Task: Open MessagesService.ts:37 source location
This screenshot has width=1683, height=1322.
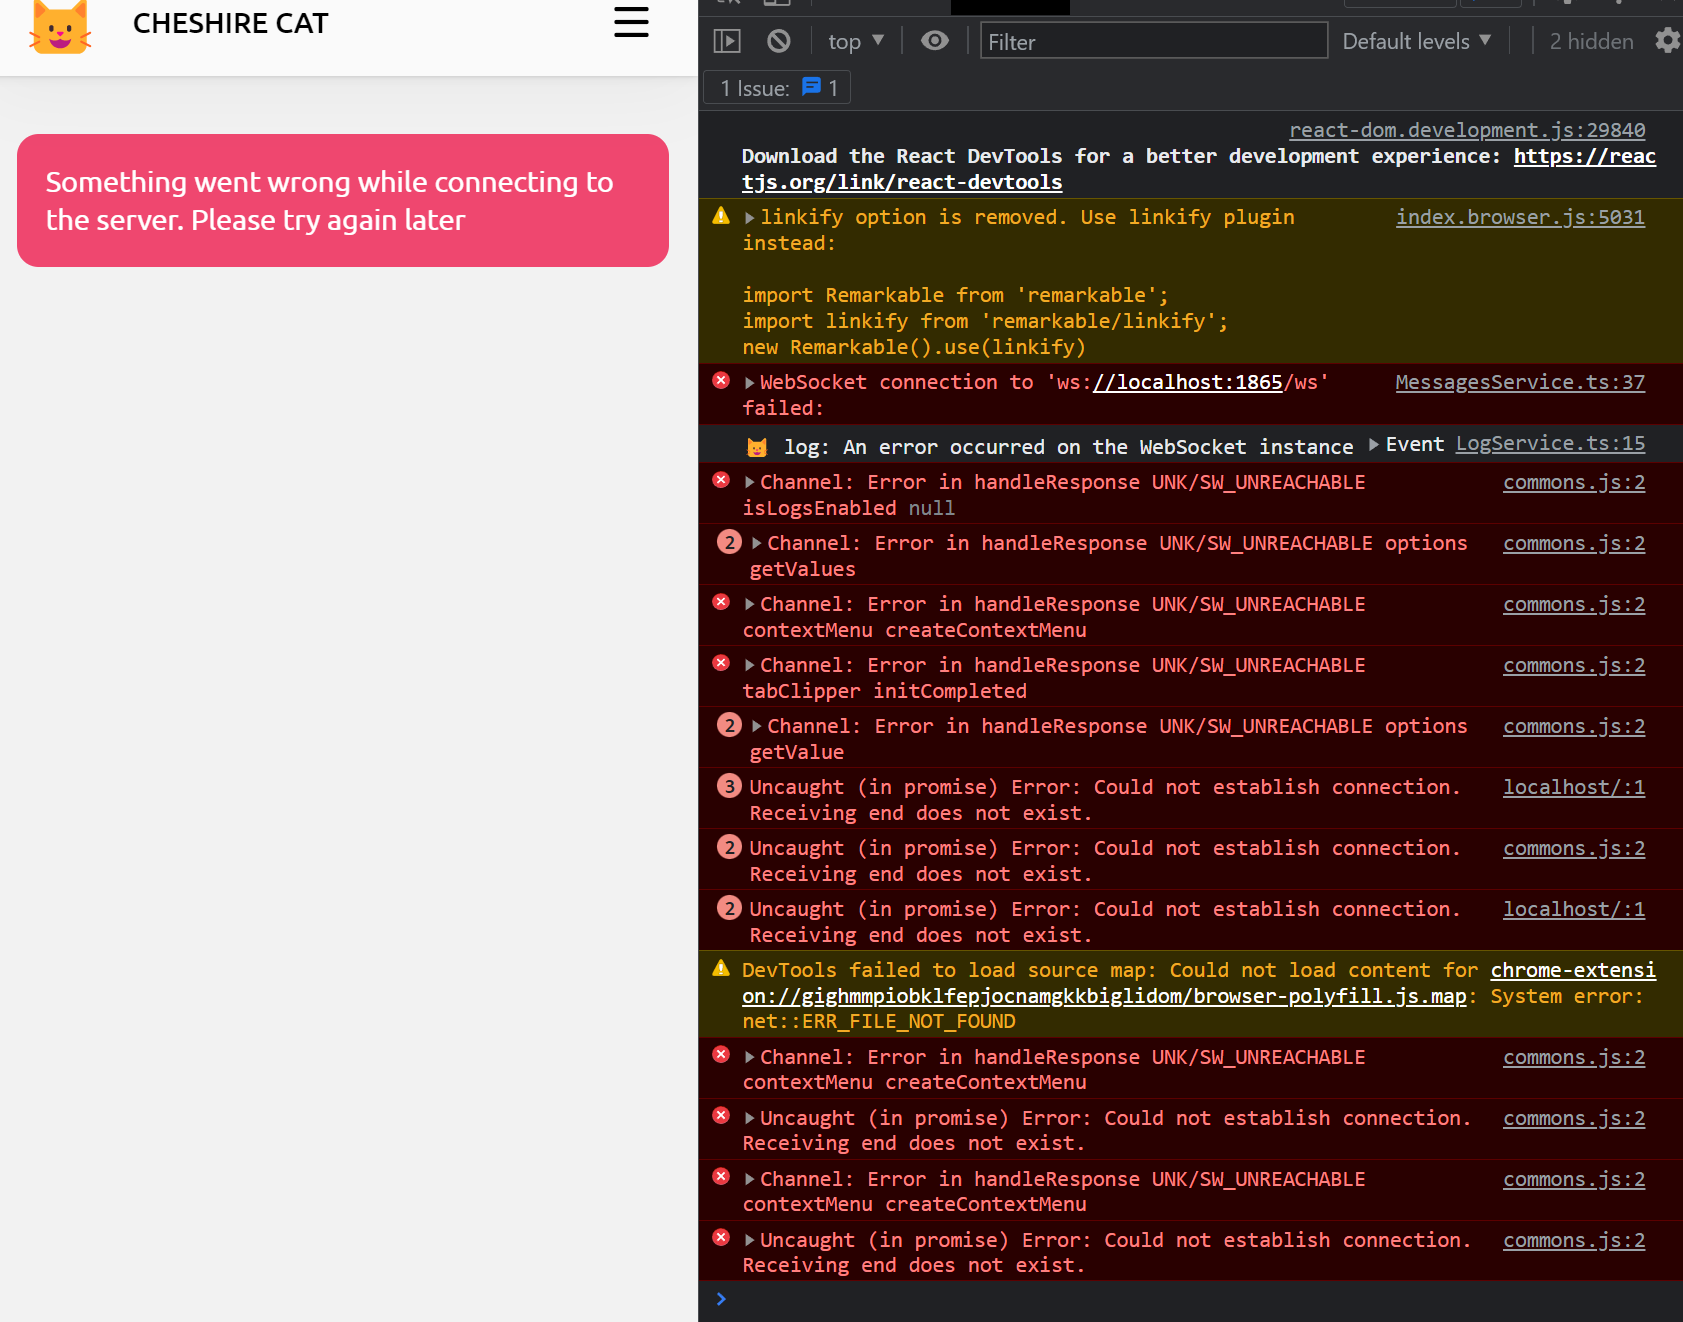Action: coord(1519,381)
